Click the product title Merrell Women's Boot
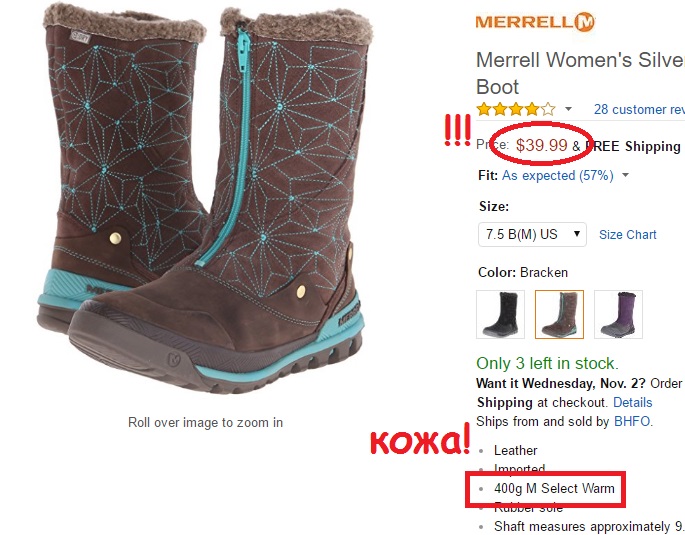Viewport: 685px width, 535px height. 580,73
